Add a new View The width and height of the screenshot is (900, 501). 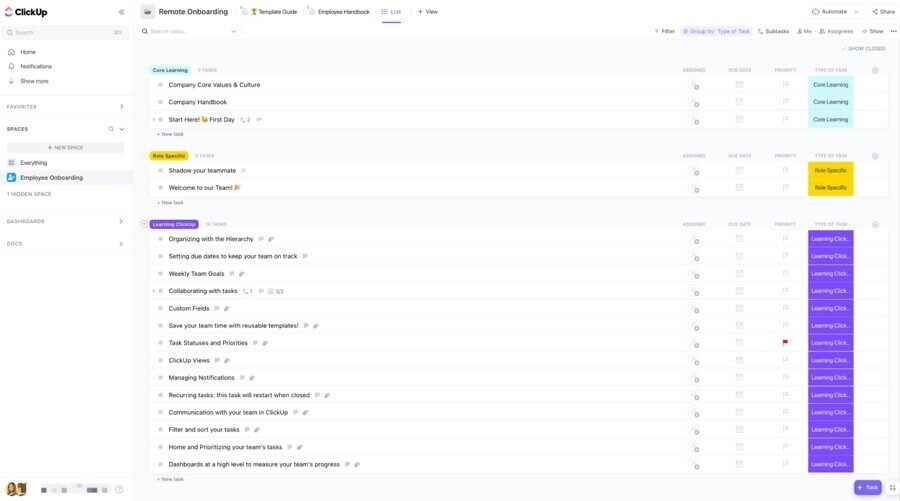[x=428, y=12]
